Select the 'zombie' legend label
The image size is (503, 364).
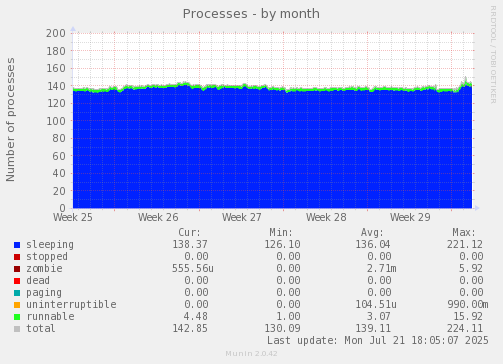tap(44, 268)
